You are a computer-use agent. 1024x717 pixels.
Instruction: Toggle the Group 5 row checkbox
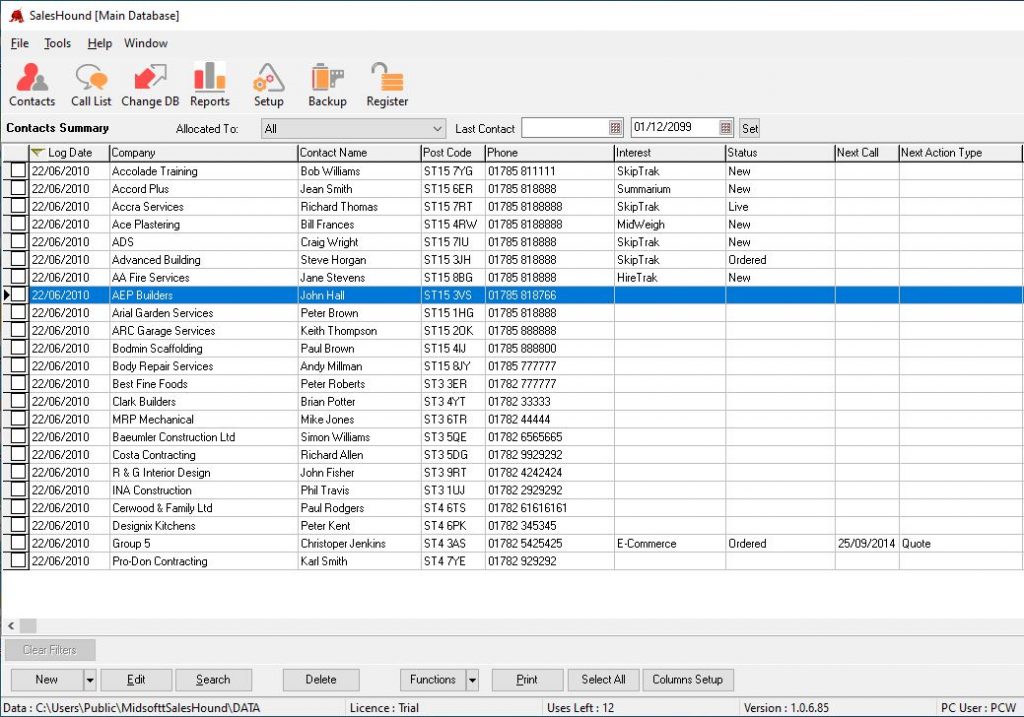(x=18, y=543)
